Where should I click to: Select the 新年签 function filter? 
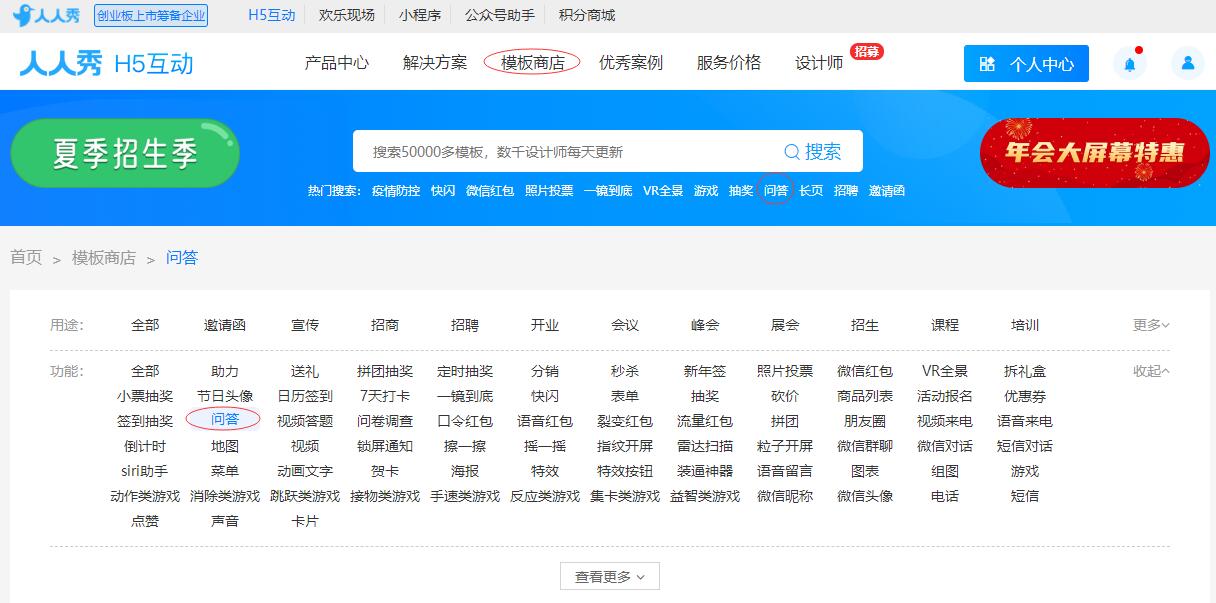coord(705,371)
